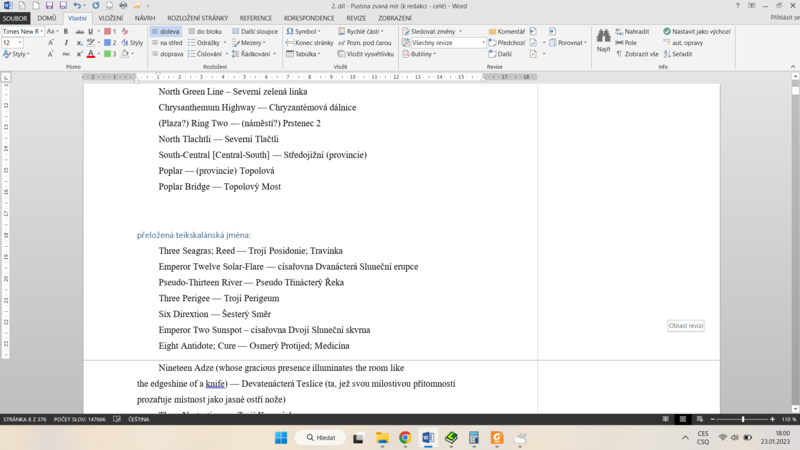Viewport: 800px width, 450px height.
Task: Expand the Řádkování line spacing dropdown
Action: (254, 54)
